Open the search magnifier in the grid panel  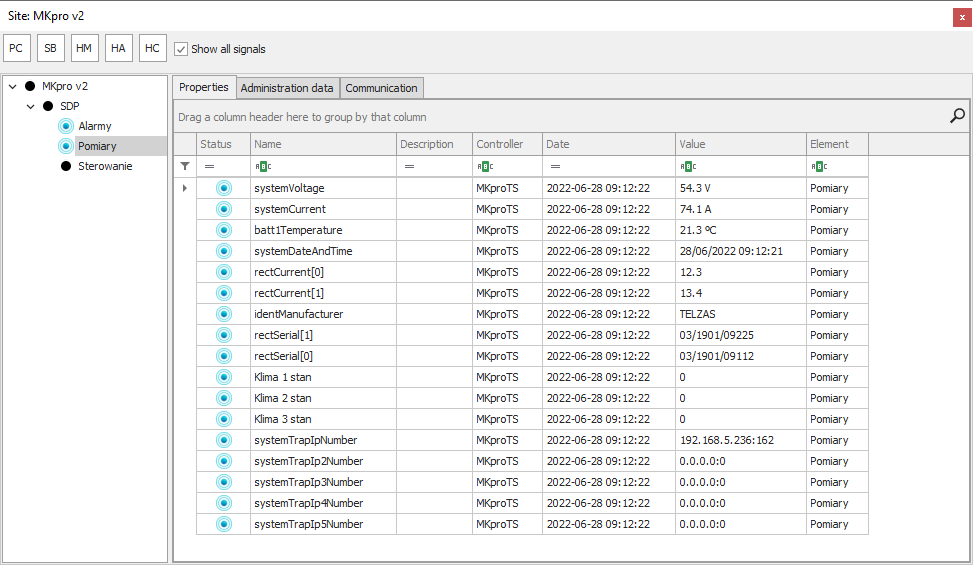coord(957,115)
